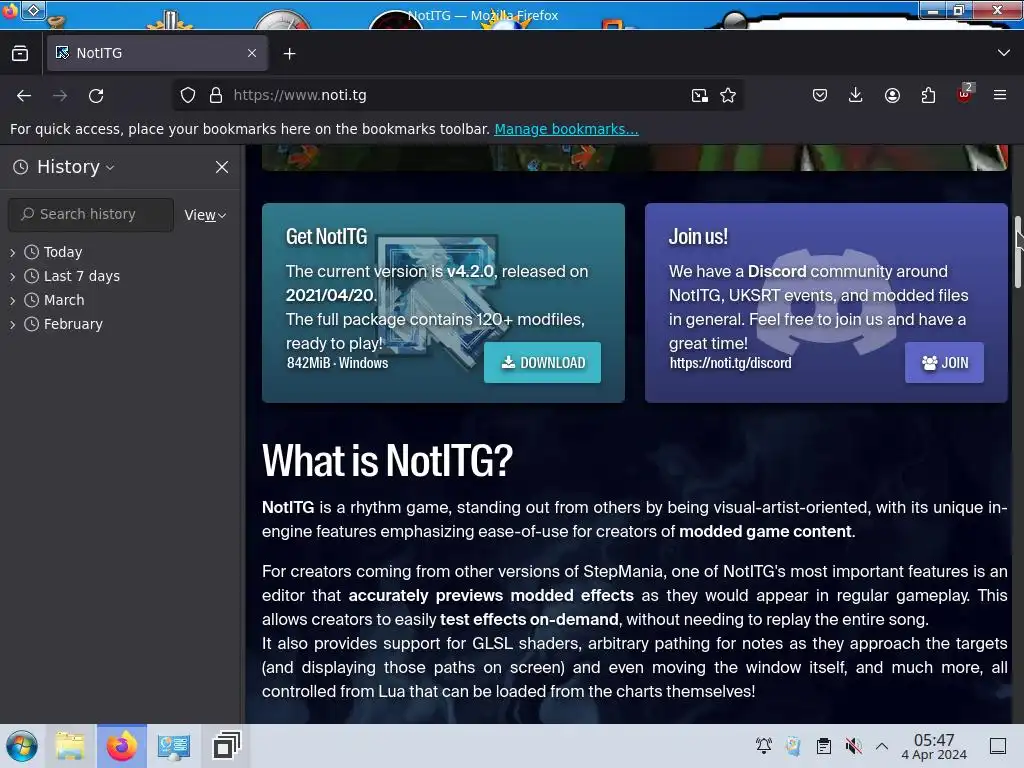Click the page vertical scrollbar thumb

tap(1018, 251)
